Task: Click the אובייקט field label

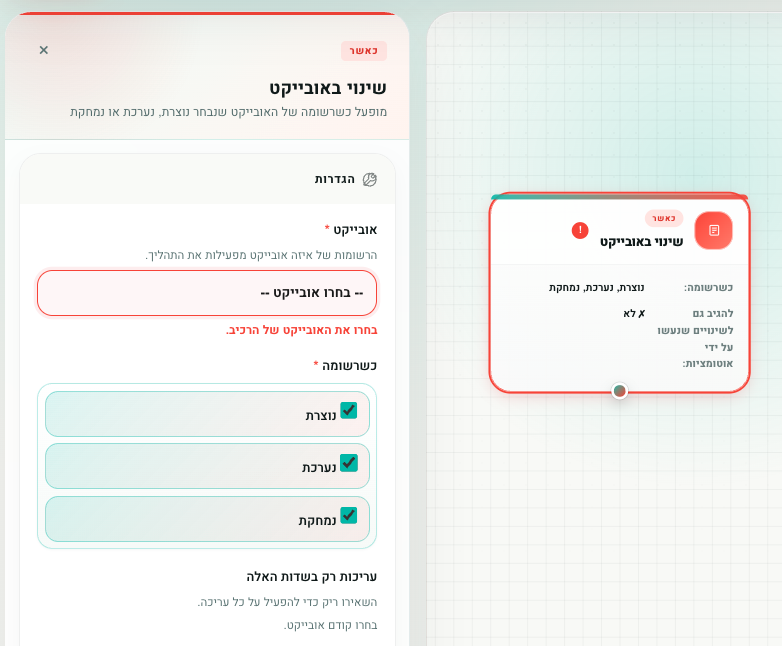Action: 355,230
